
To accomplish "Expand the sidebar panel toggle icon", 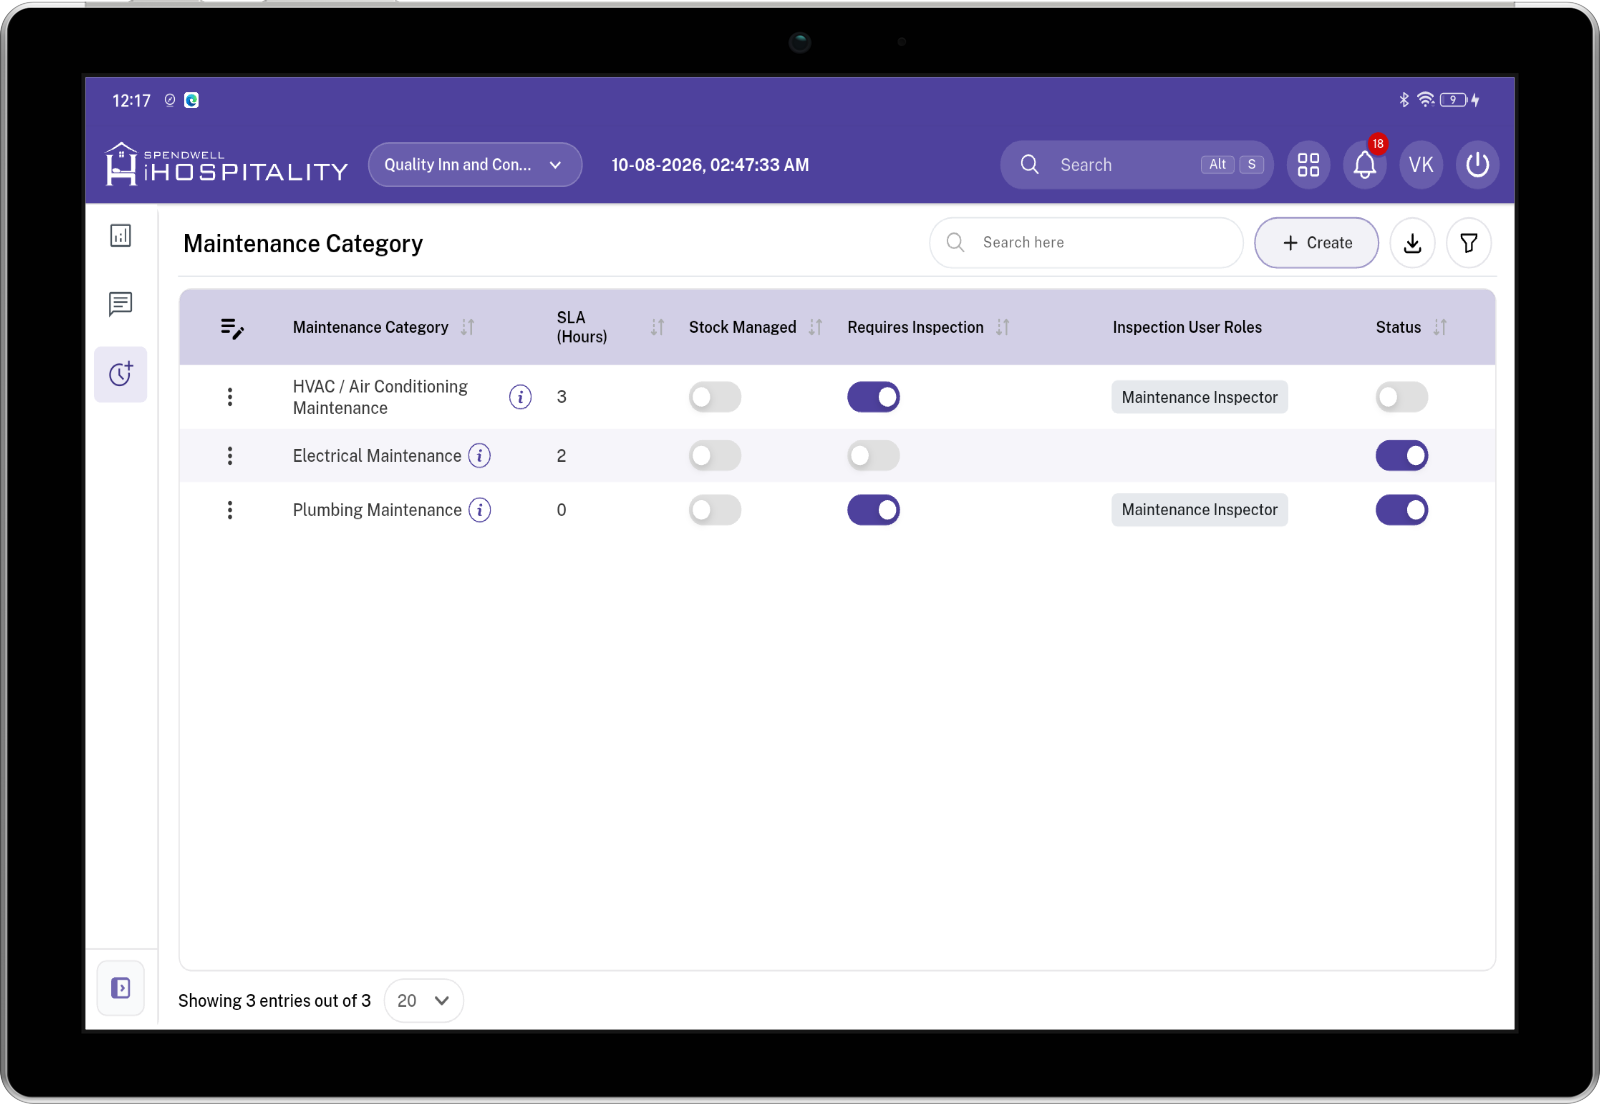I will pos(121,988).
